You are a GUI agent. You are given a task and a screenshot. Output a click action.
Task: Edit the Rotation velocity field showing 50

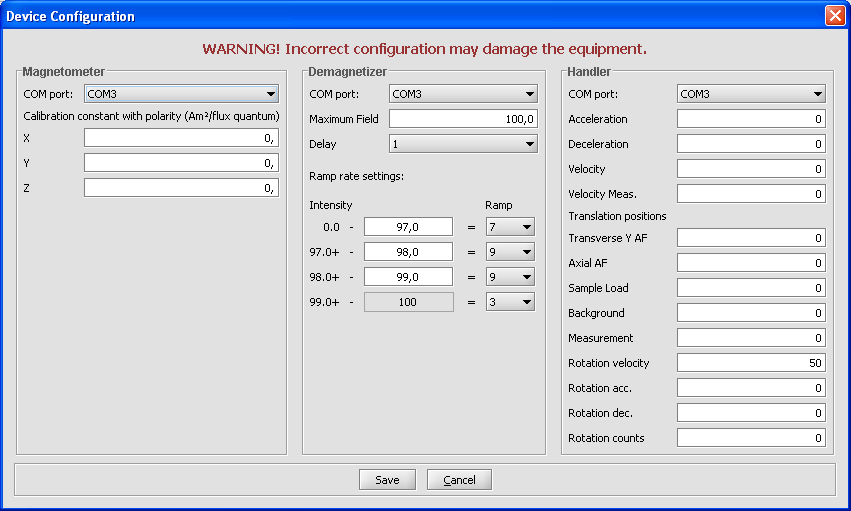(751, 362)
